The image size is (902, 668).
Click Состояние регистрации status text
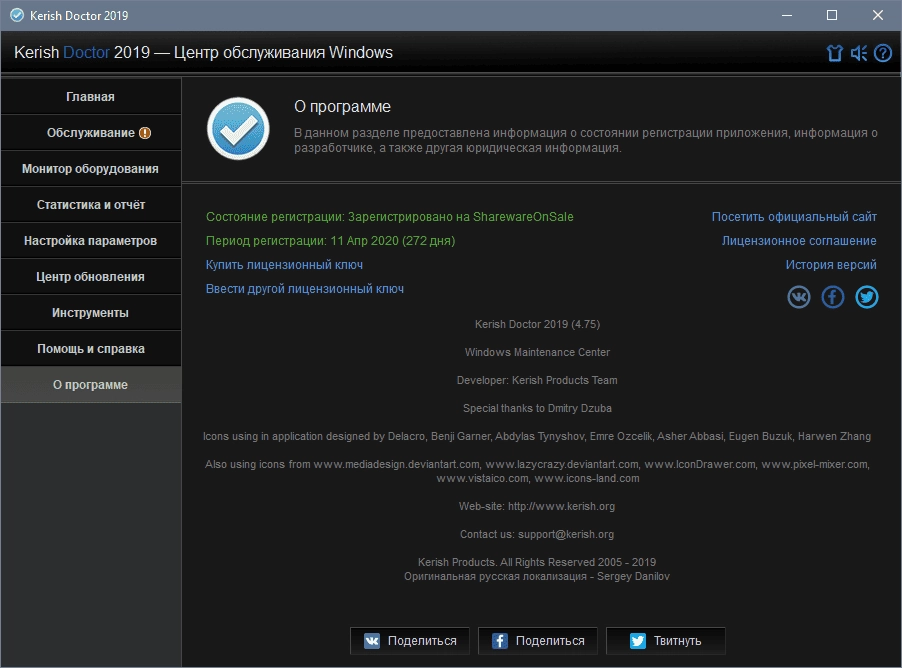coord(389,217)
